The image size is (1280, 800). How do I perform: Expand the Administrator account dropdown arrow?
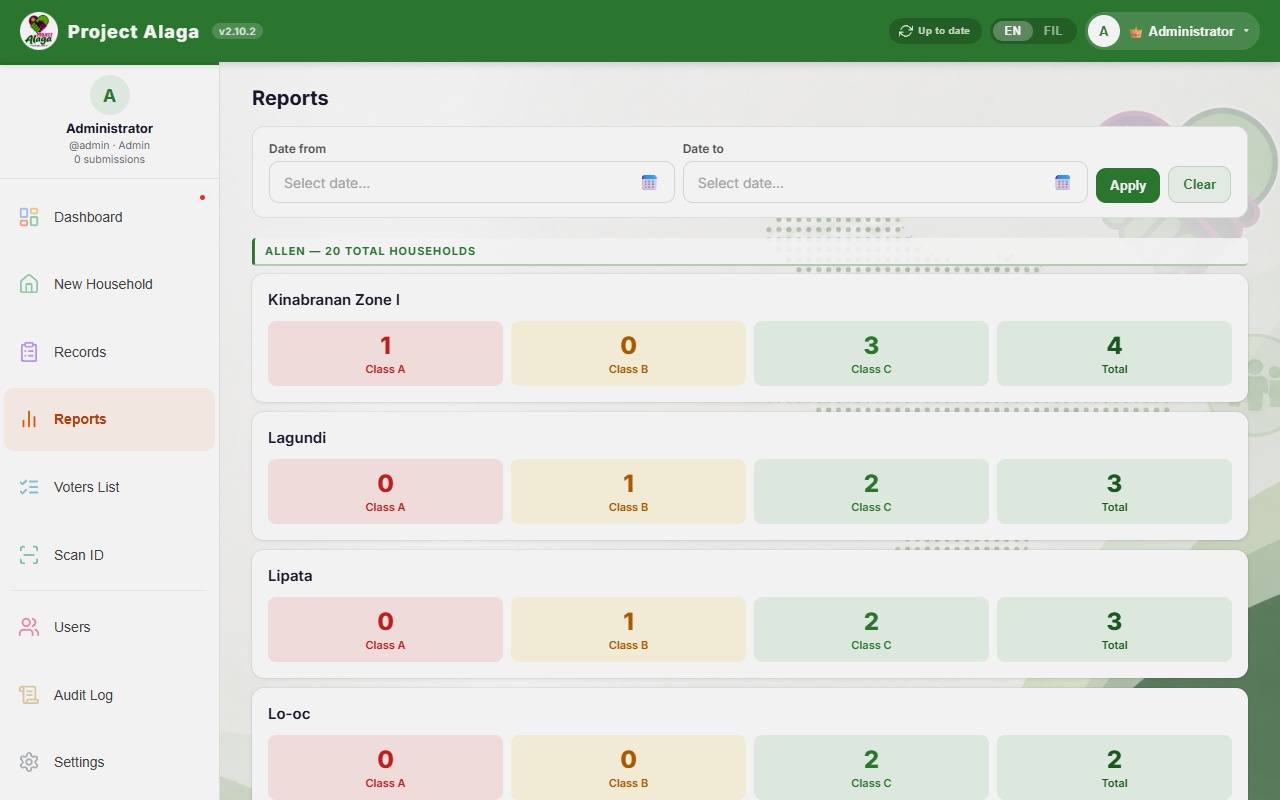click(x=1246, y=31)
